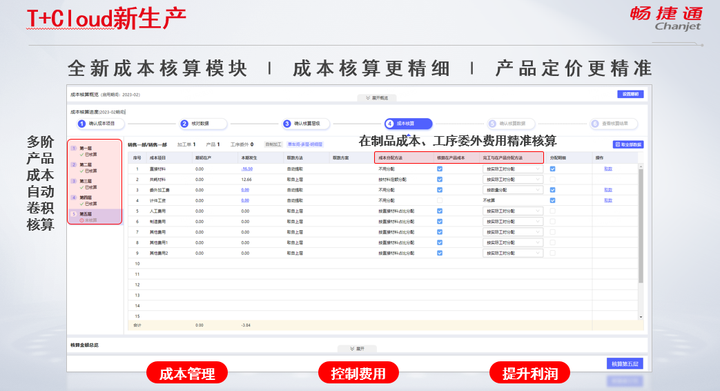
Task: Open allocation method dropdown for row 5 人工费用
Action: [x=512, y=211]
